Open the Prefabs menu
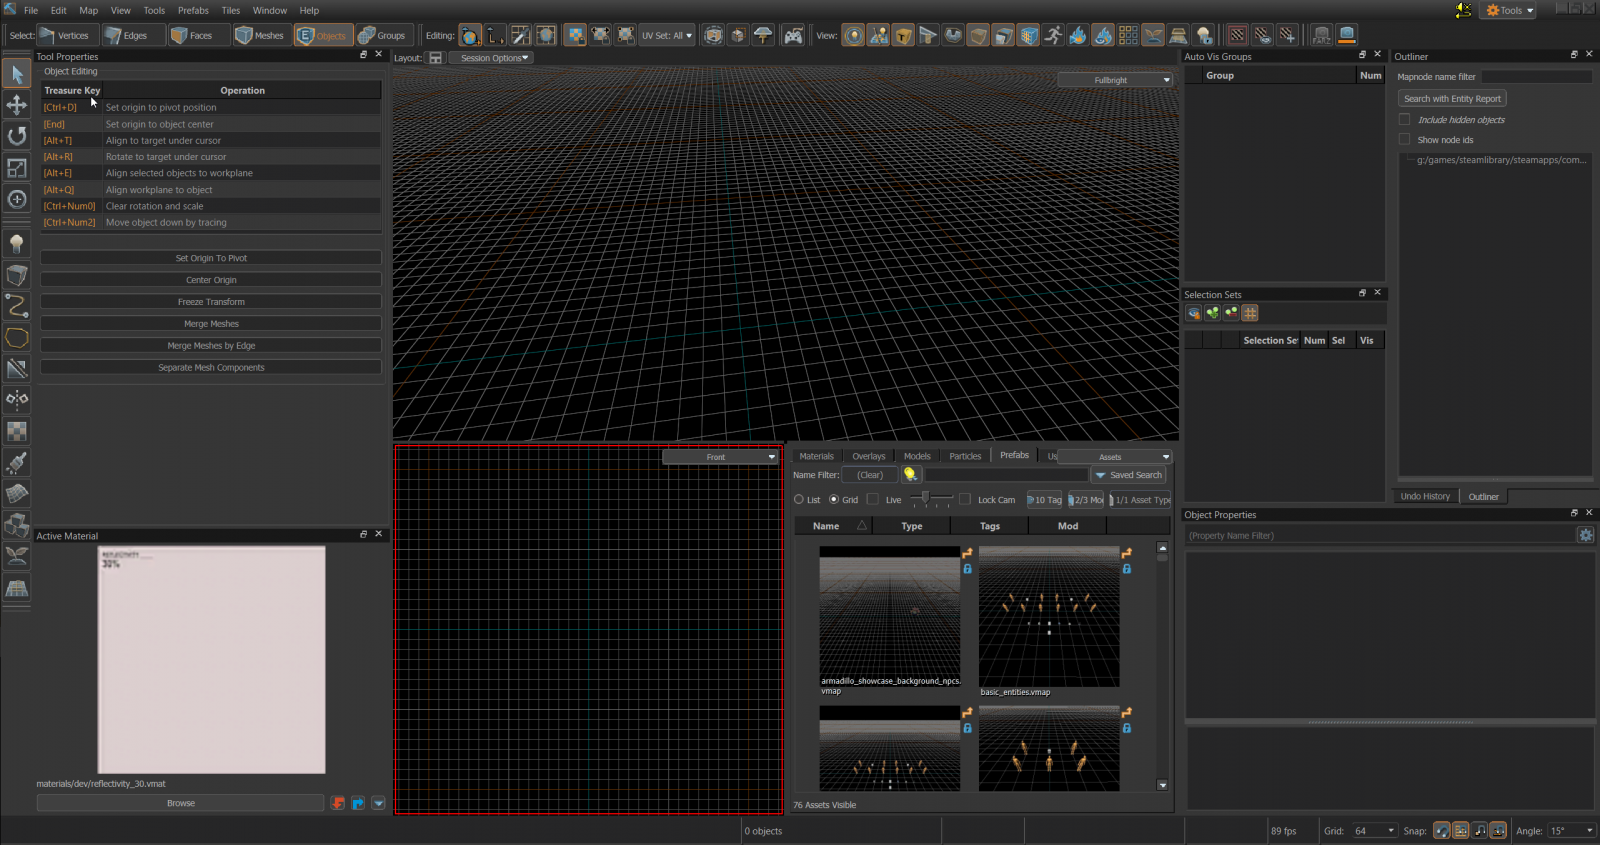This screenshot has height=845, width=1600. pyautogui.click(x=193, y=11)
